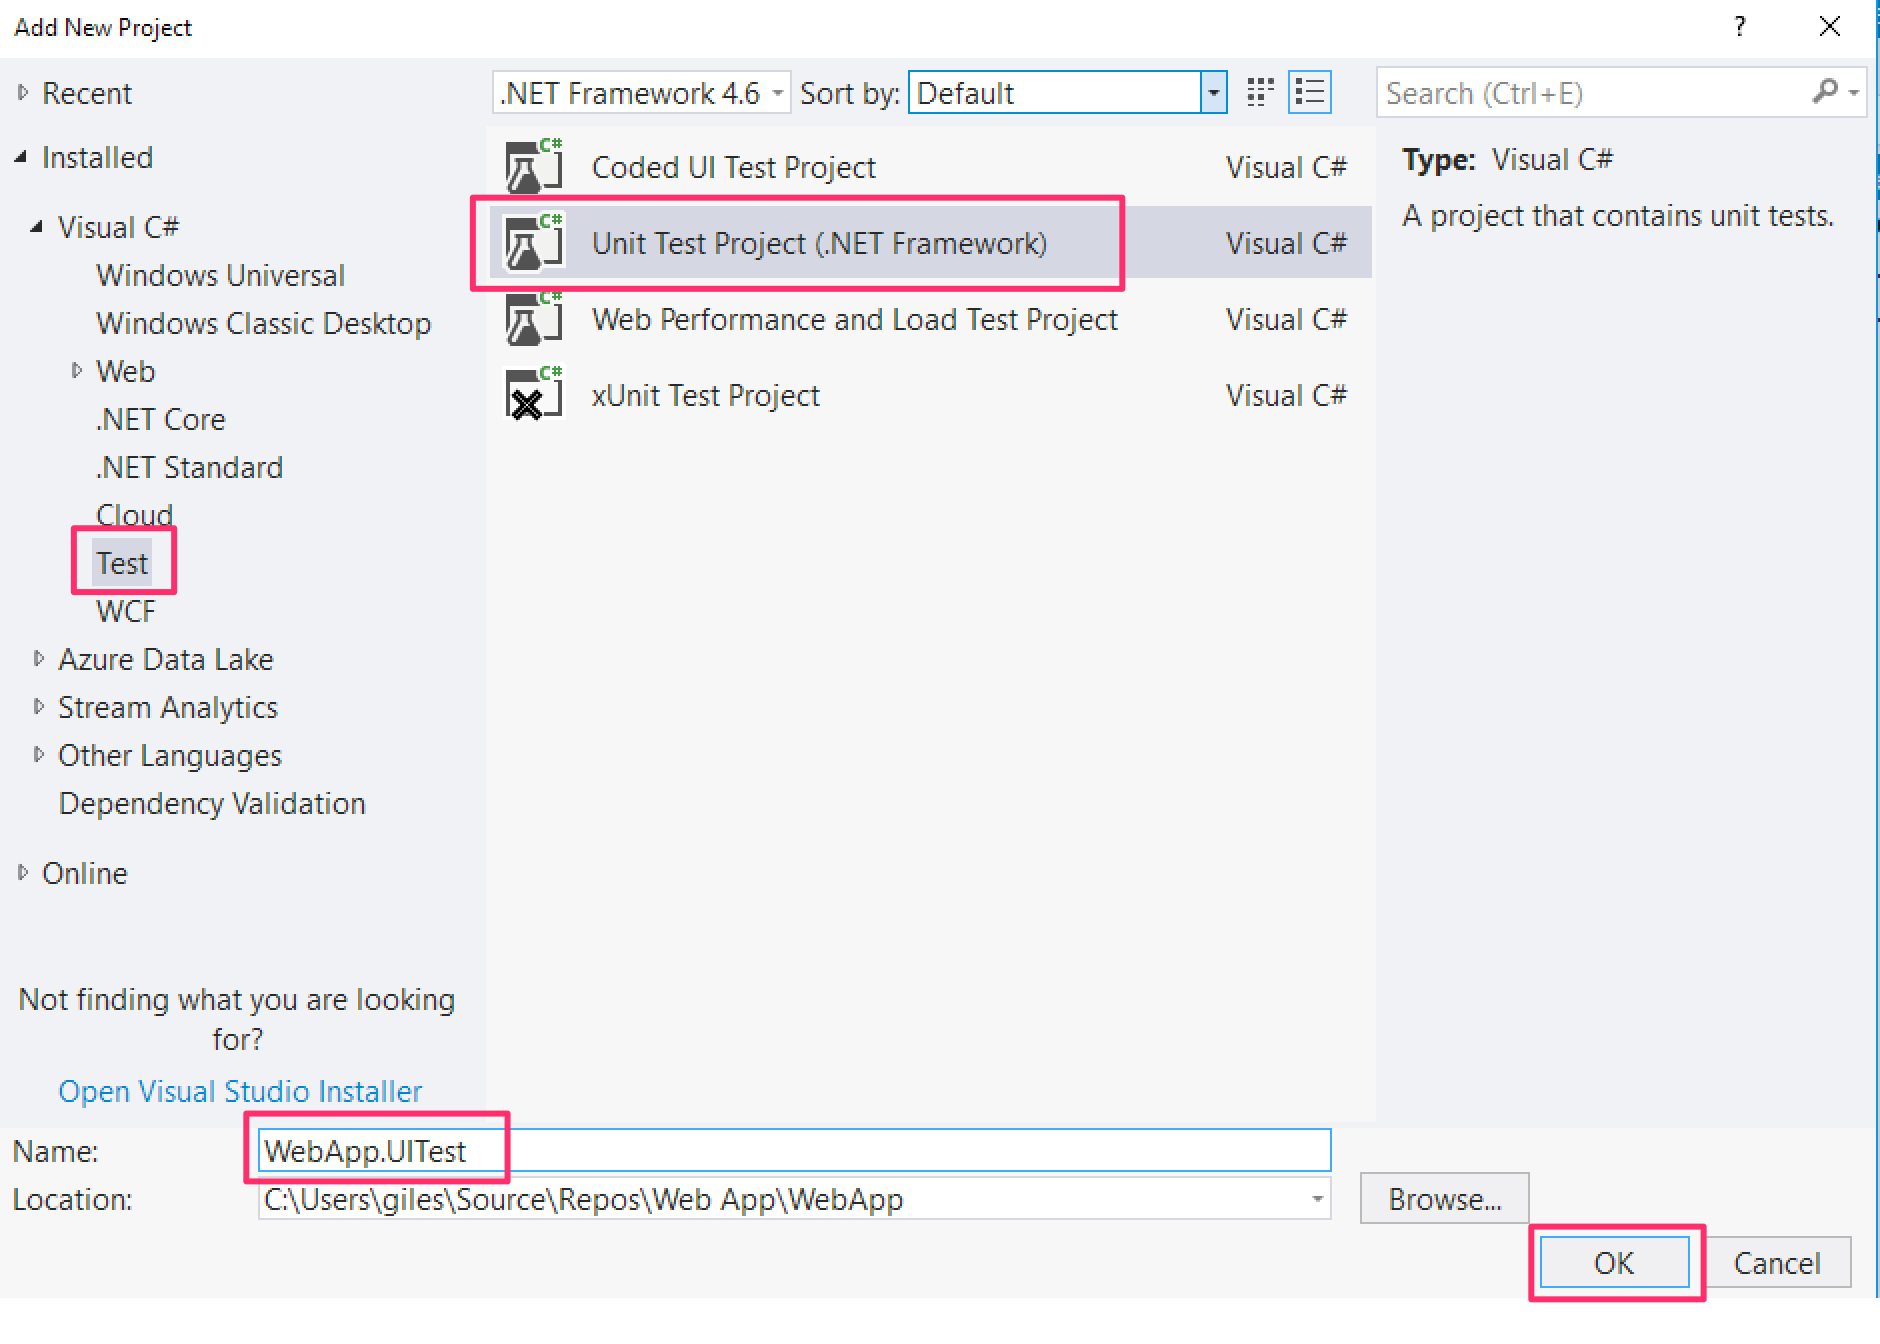Switch to medium icons list view

1310,92
